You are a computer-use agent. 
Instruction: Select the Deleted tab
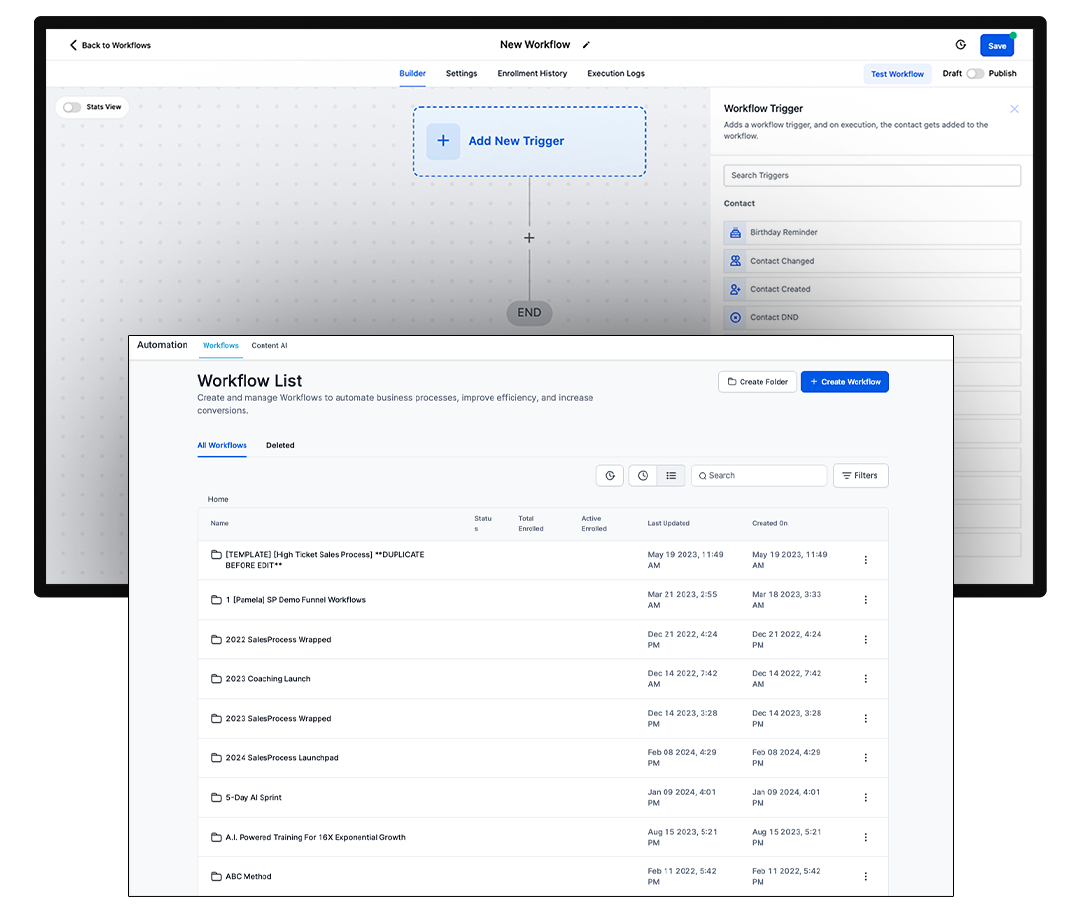280,446
